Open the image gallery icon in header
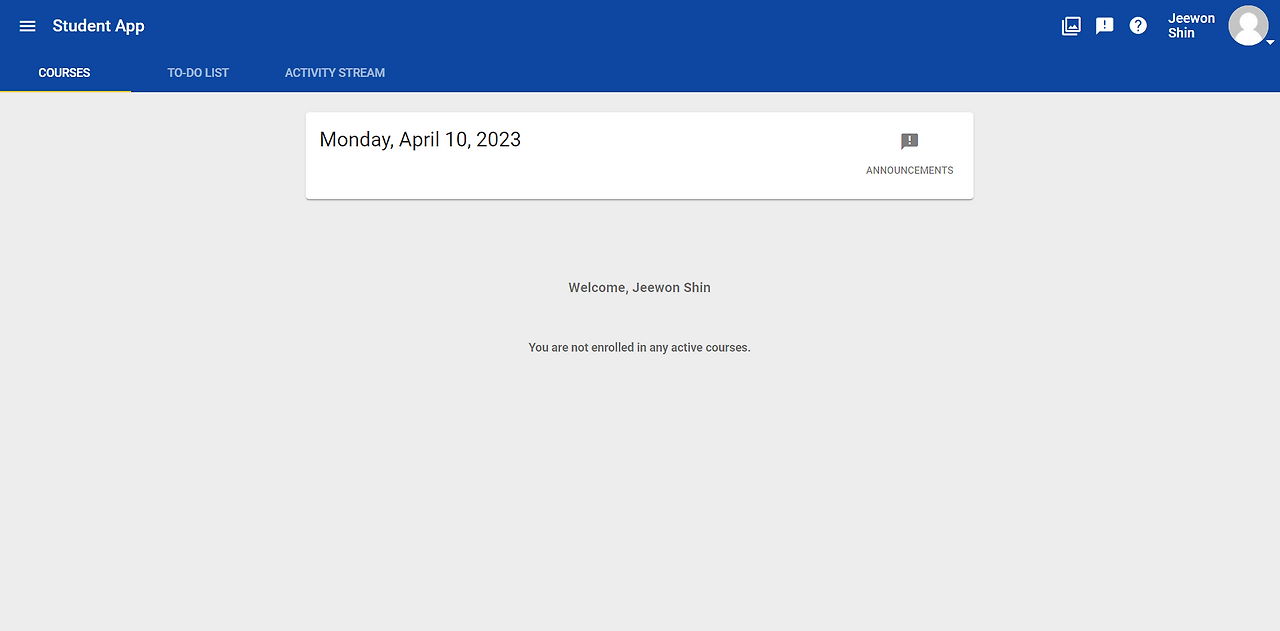 [x=1071, y=26]
